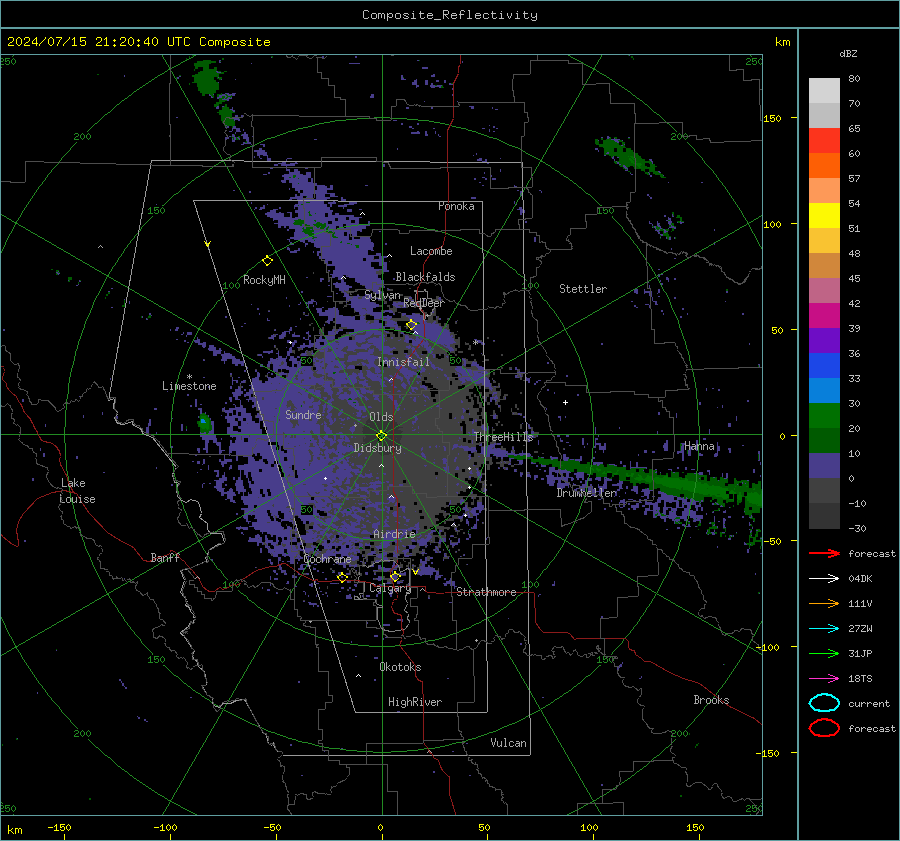Click the magenta 18TS arrow icon

pos(824,679)
